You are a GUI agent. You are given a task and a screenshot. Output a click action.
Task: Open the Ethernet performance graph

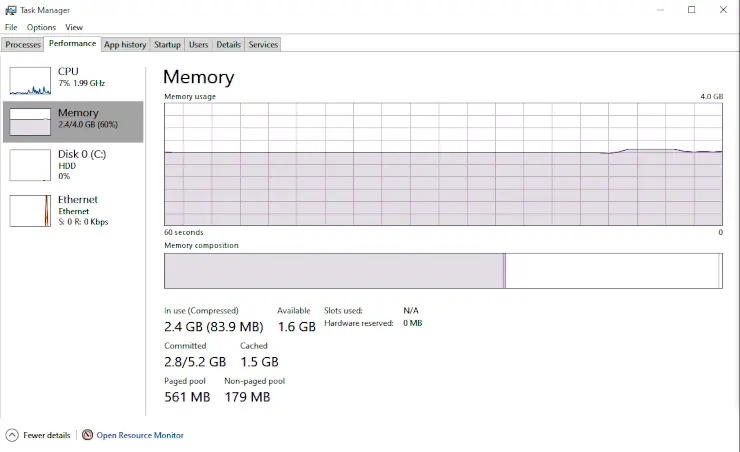[30, 210]
